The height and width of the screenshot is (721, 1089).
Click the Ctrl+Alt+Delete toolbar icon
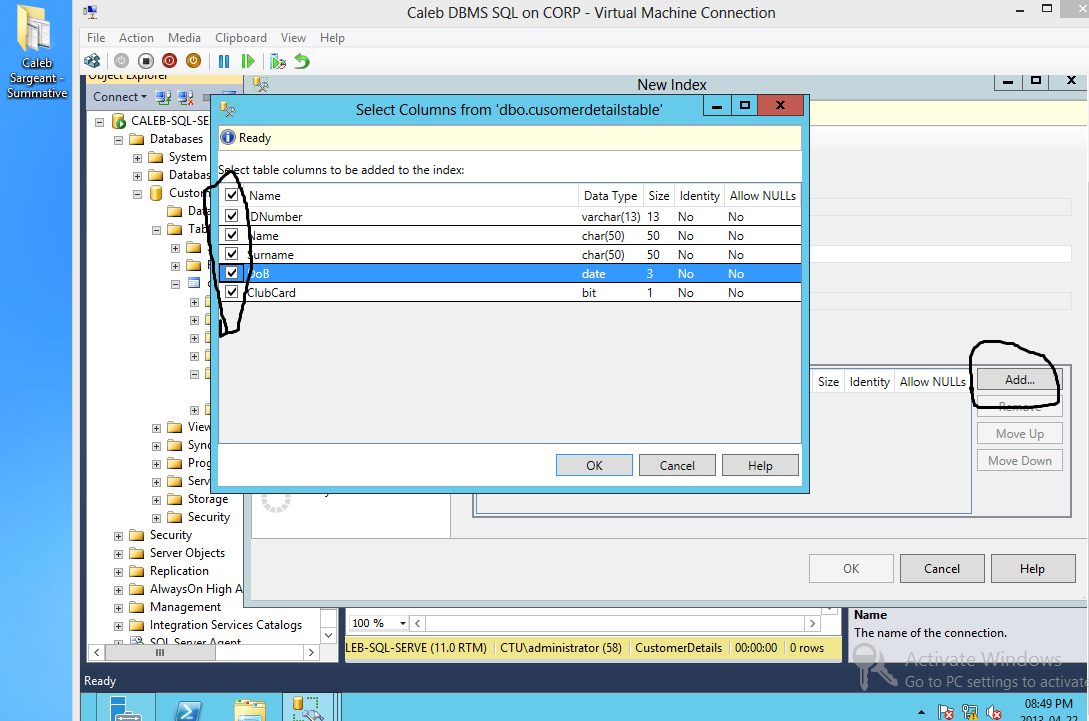(x=92, y=61)
